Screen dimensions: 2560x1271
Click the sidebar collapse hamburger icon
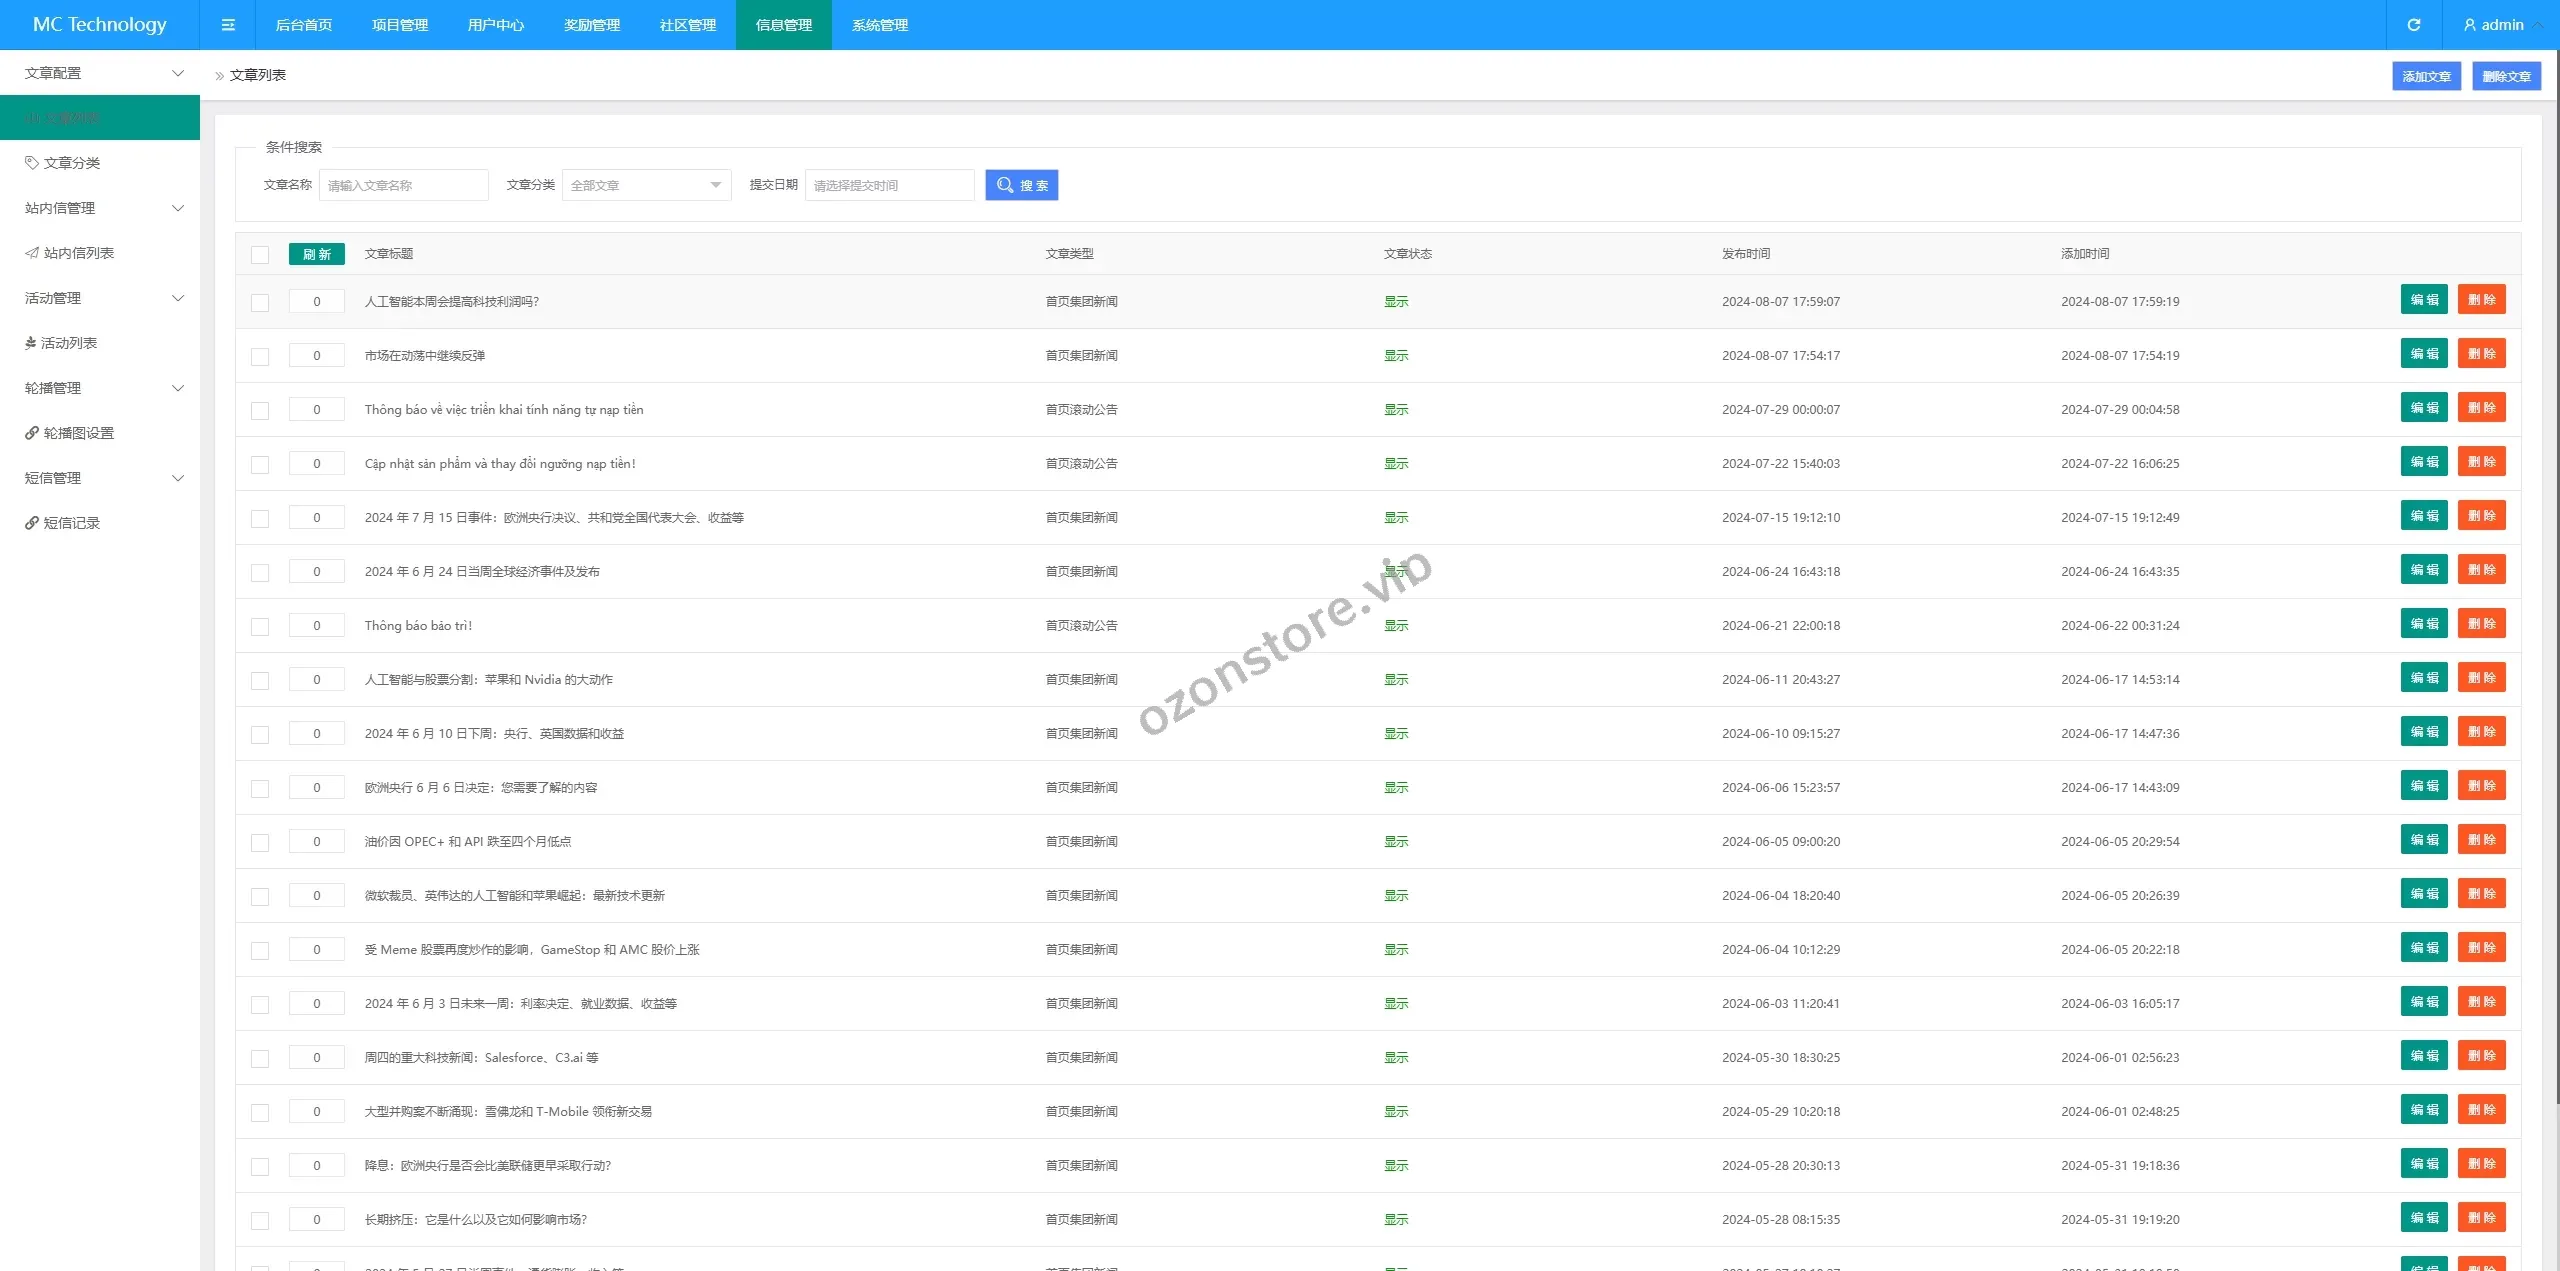click(228, 25)
